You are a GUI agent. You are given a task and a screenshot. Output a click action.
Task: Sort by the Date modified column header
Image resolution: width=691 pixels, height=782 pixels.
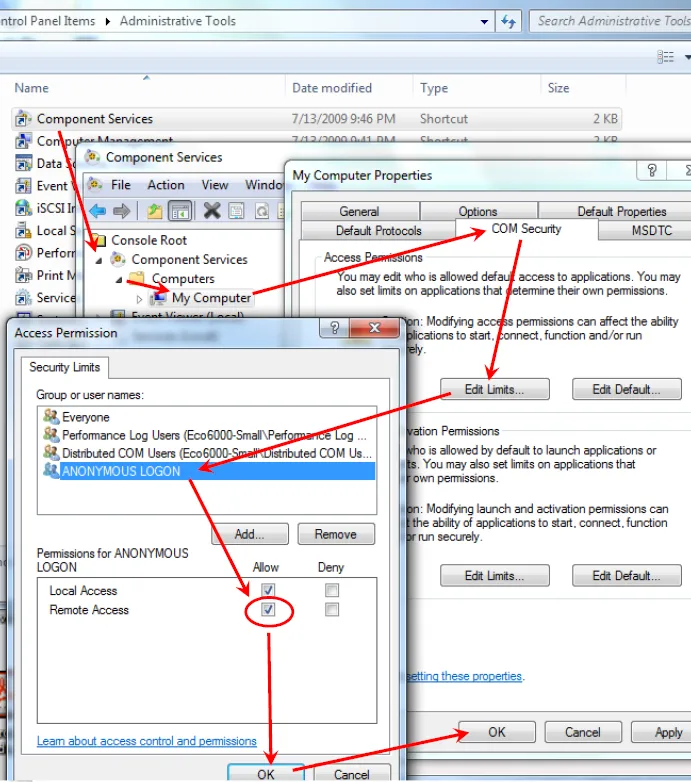point(349,88)
